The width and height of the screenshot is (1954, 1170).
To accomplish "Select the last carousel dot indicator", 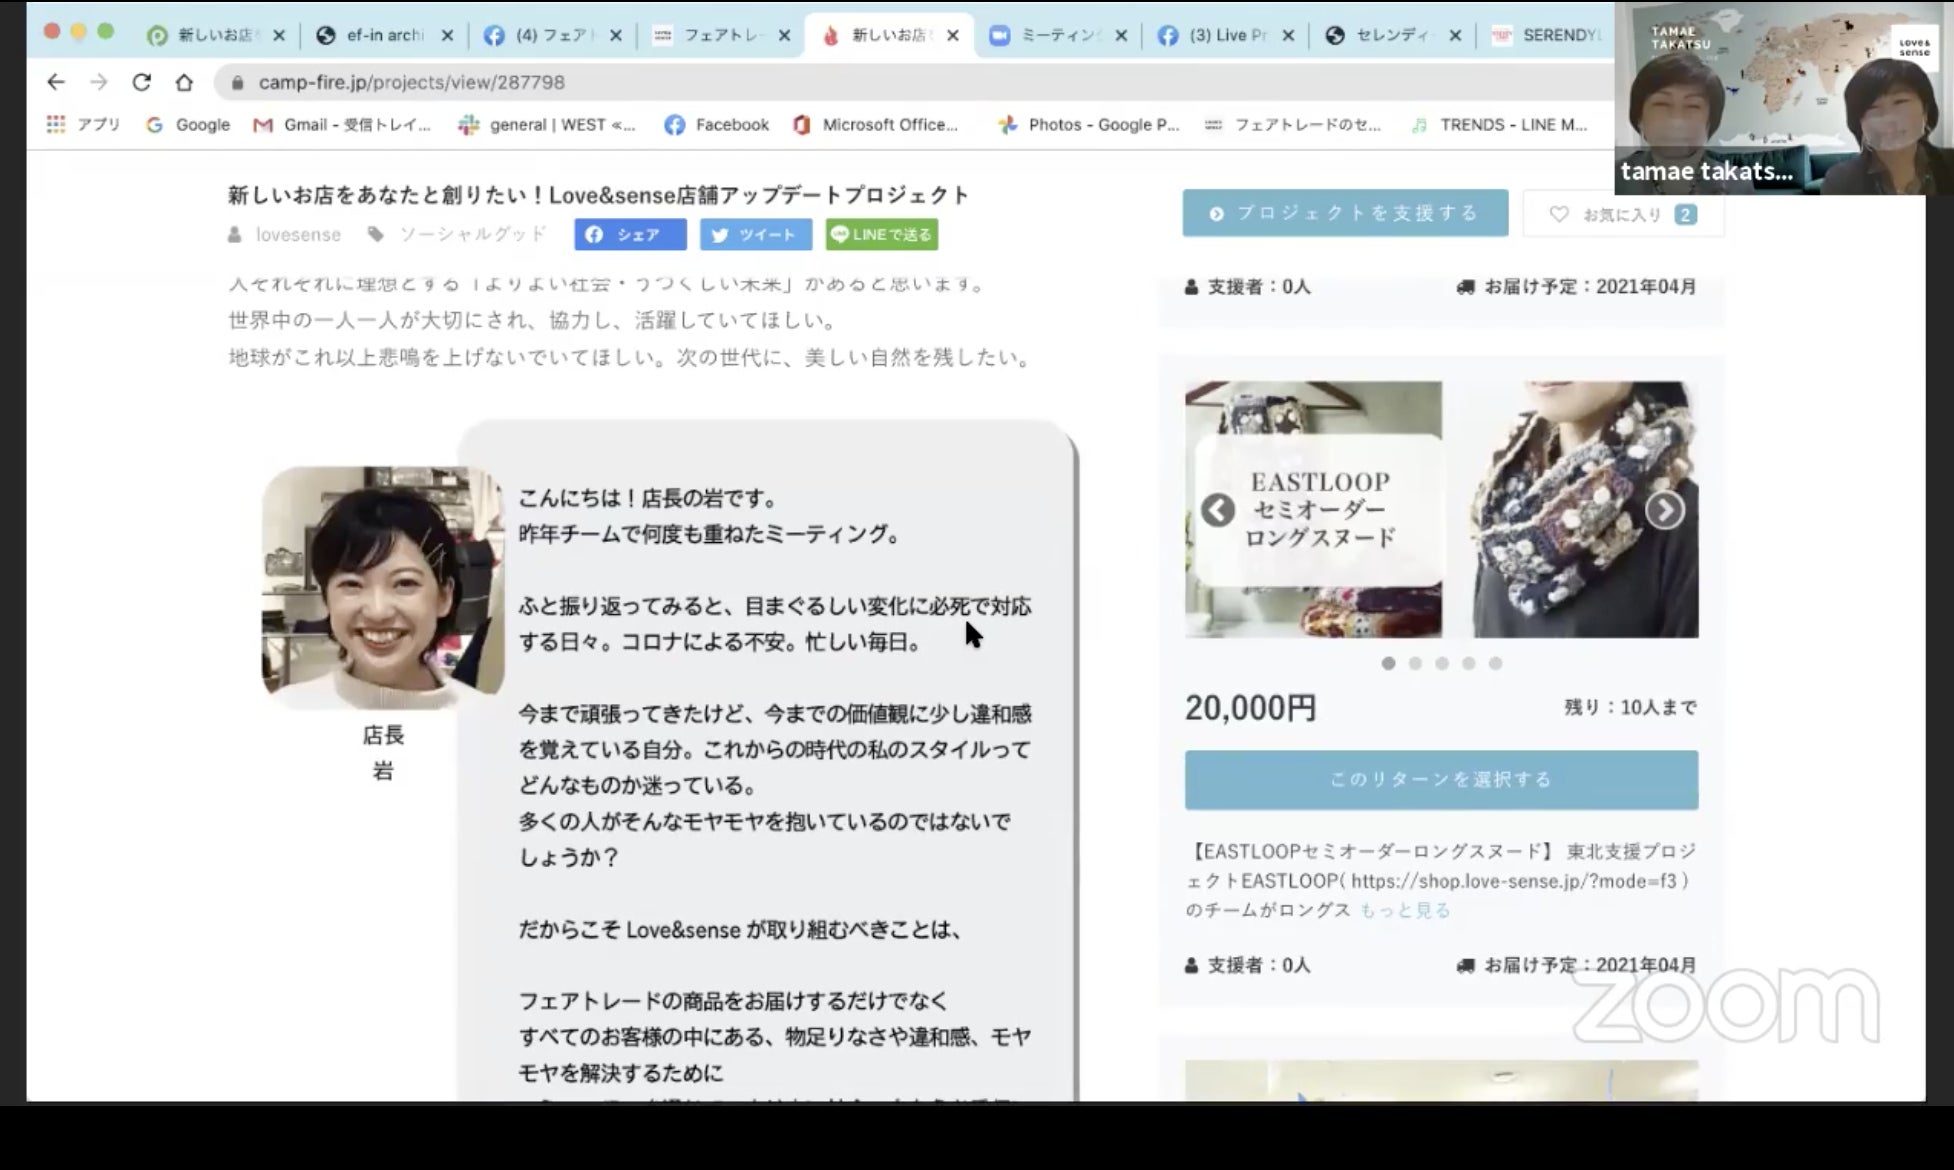I will pyautogui.click(x=1495, y=663).
